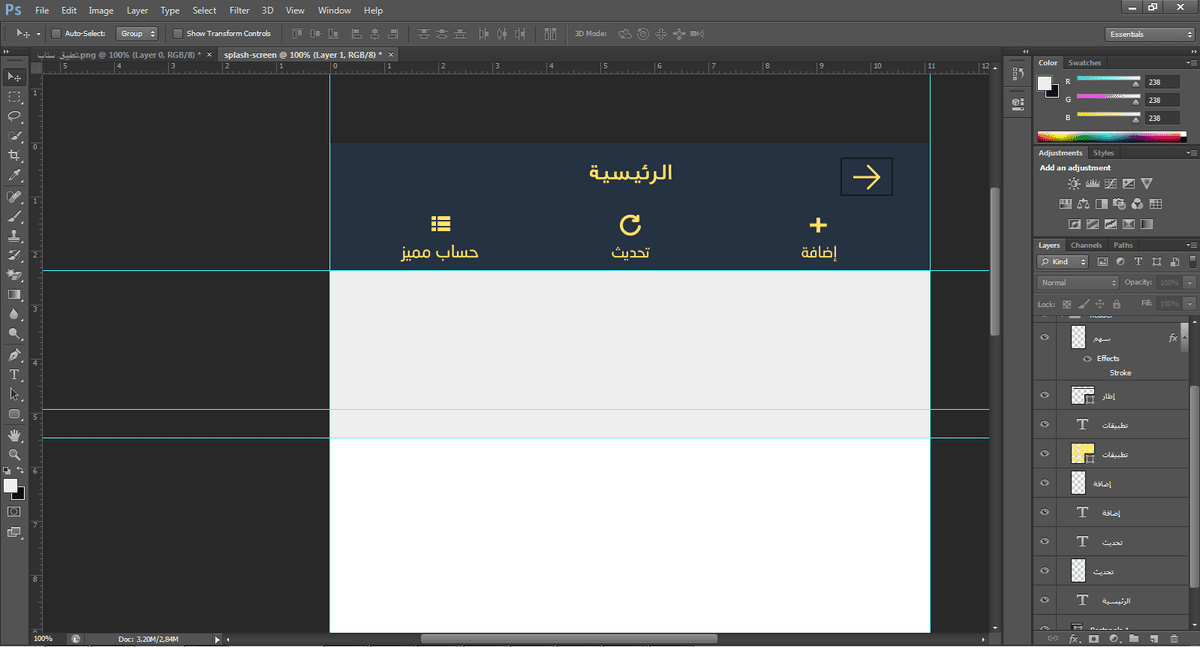Screen dimensions: 1200x647
Task: Pick the Eyedropper tool
Action: pos(15,176)
